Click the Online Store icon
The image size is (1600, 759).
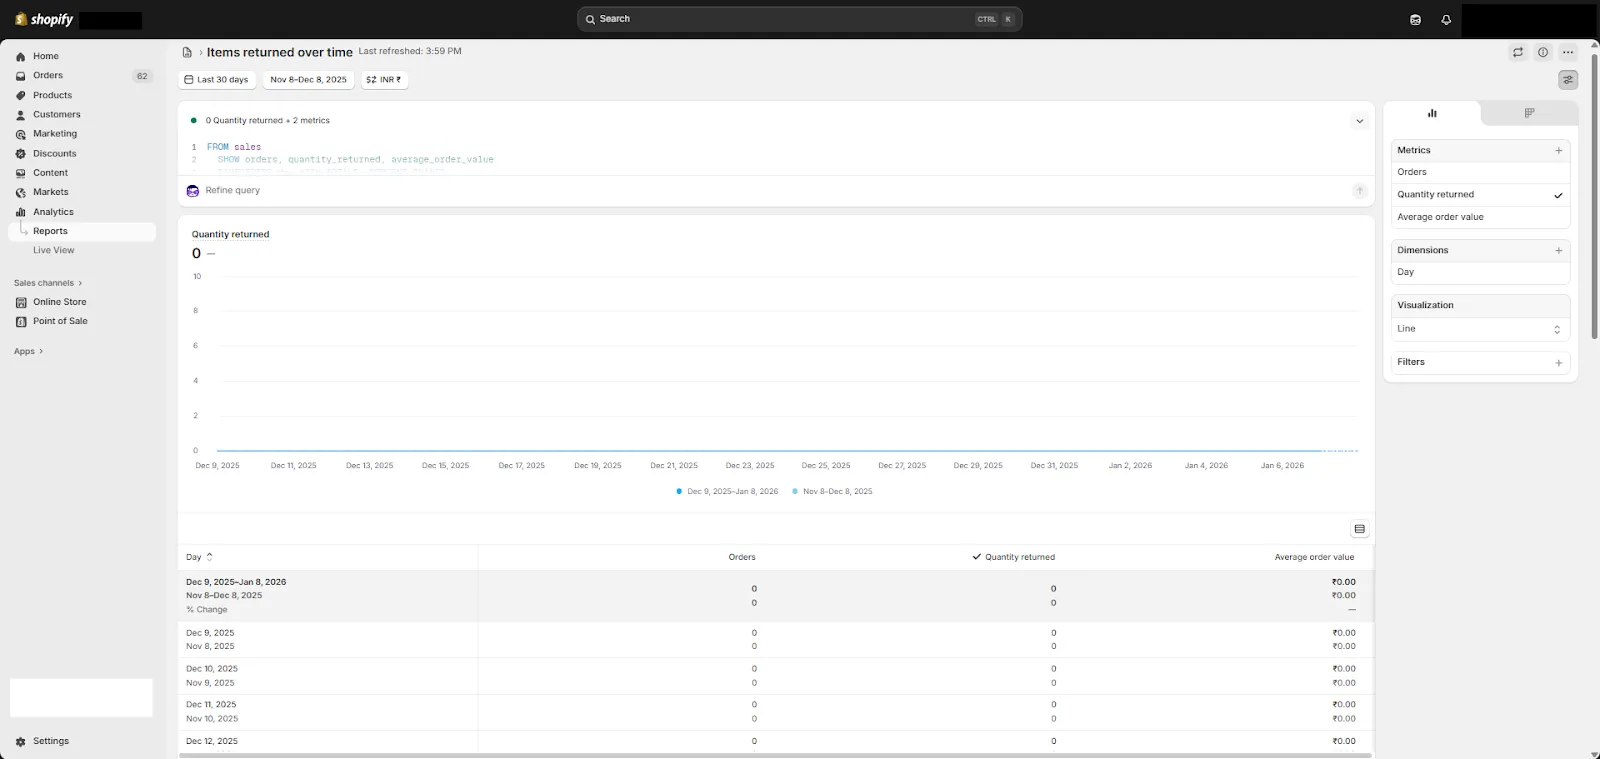[21, 302]
